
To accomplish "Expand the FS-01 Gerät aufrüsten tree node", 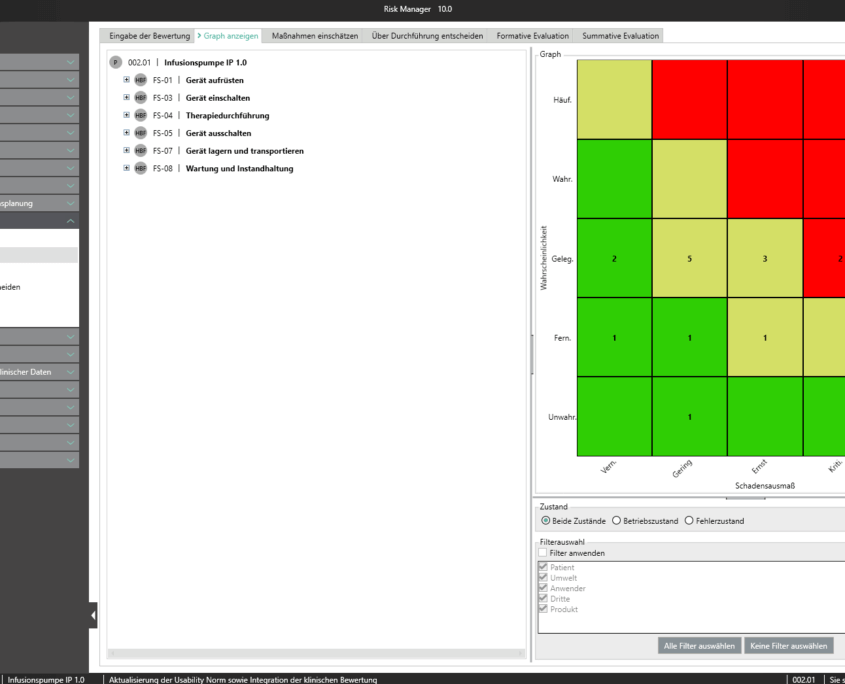I will pos(126,80).
